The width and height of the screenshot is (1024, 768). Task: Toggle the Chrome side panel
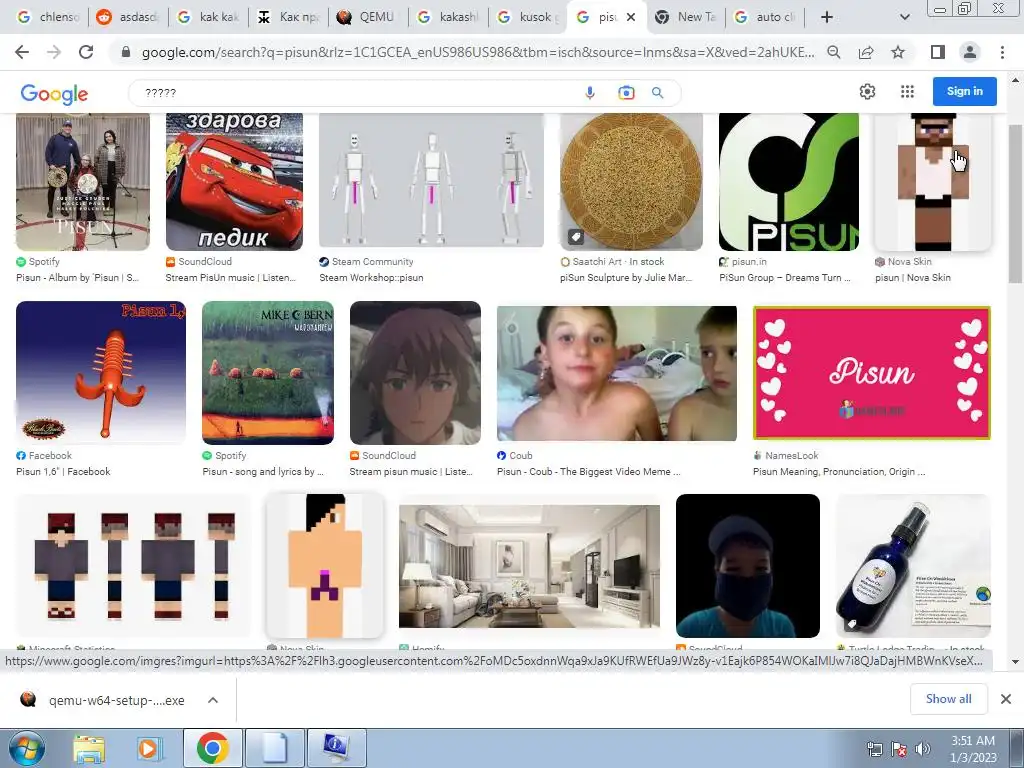click(x=938, y=52)
